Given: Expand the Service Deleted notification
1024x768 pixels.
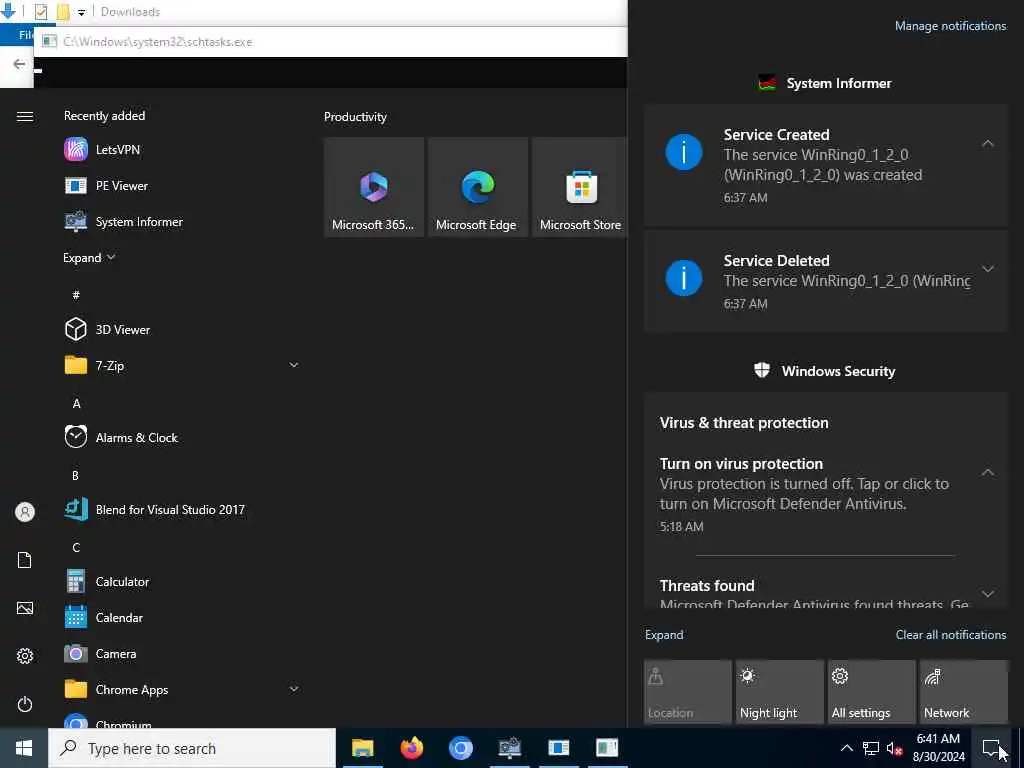Looking at the screenshot, I should (x=988, y=268).
